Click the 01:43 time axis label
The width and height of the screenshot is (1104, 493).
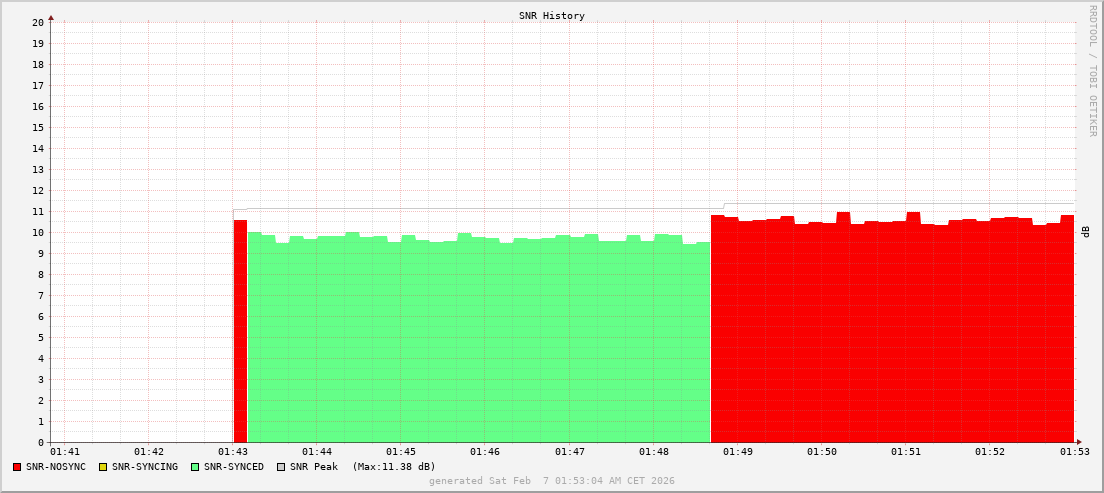coord(232,452)
